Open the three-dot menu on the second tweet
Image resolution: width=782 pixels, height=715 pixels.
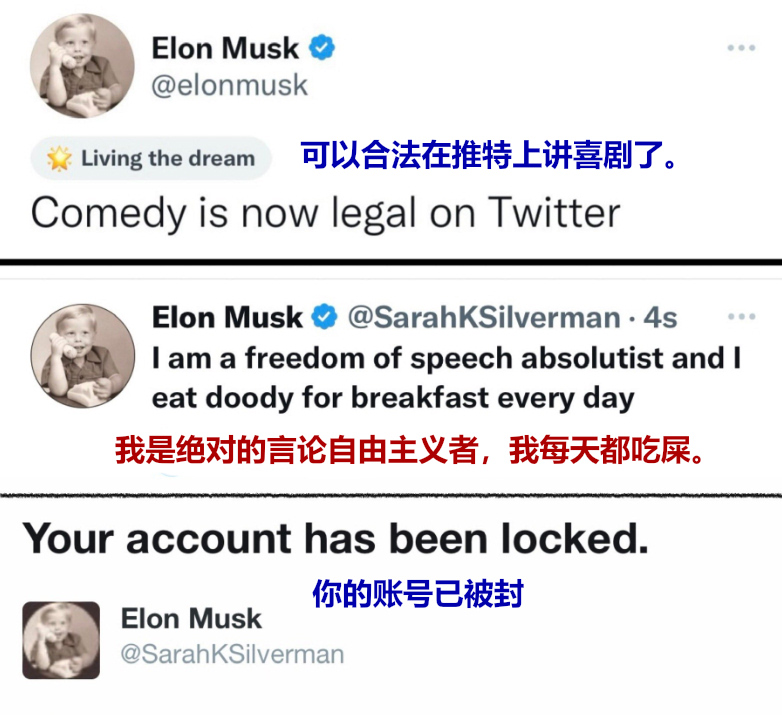(x=742, y=317)
